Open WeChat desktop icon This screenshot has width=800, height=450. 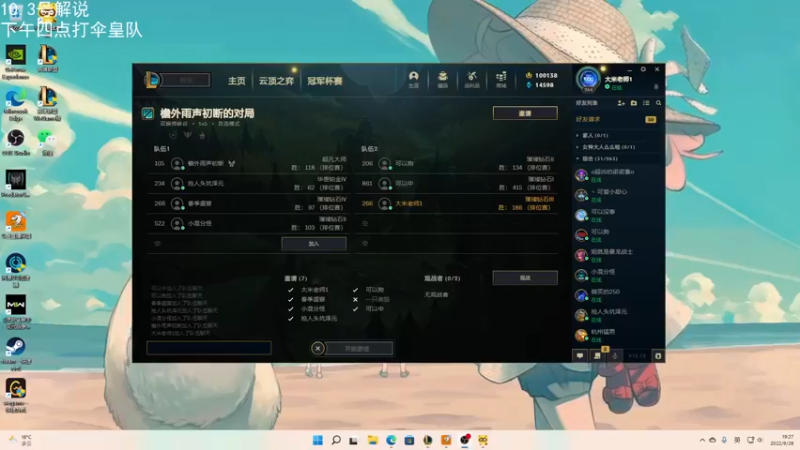tap(47, 142)
